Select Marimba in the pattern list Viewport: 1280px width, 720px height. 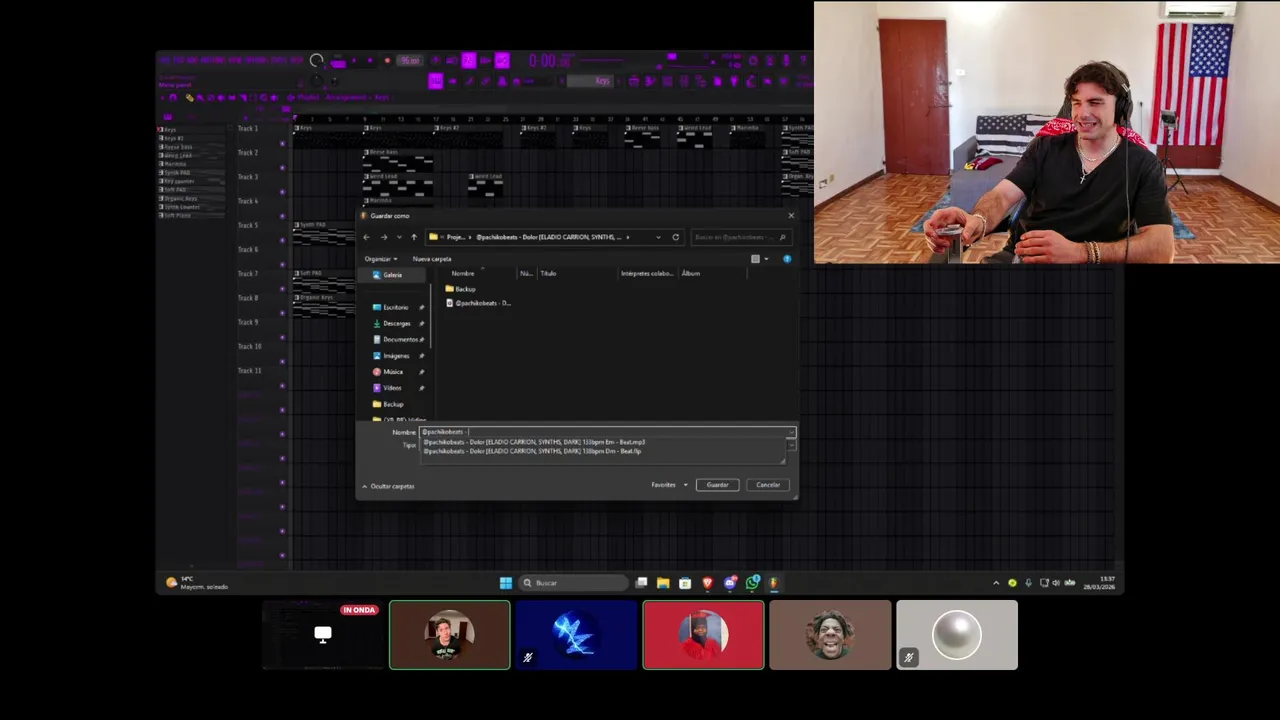(176, 164)
